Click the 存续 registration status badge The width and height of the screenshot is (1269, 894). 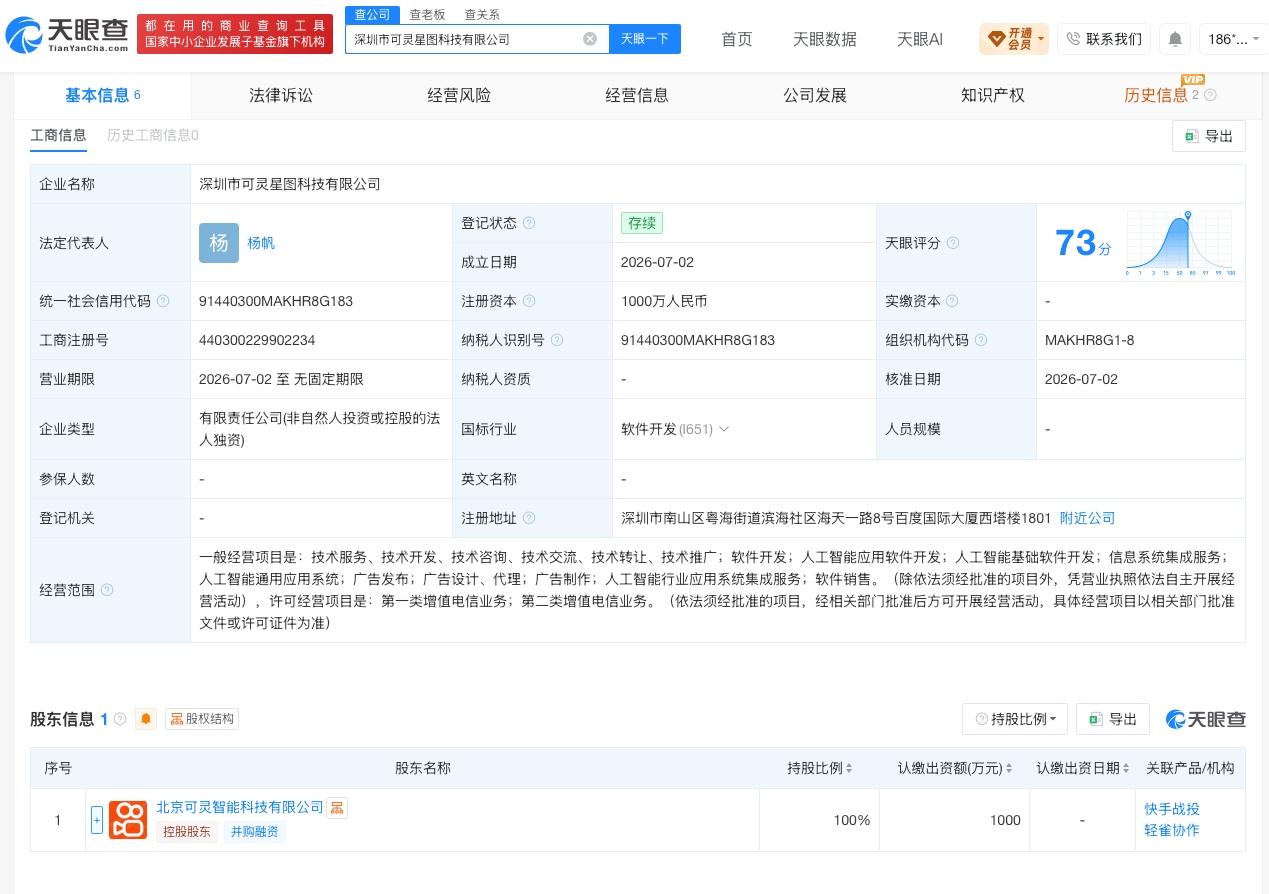pos(642,223)
